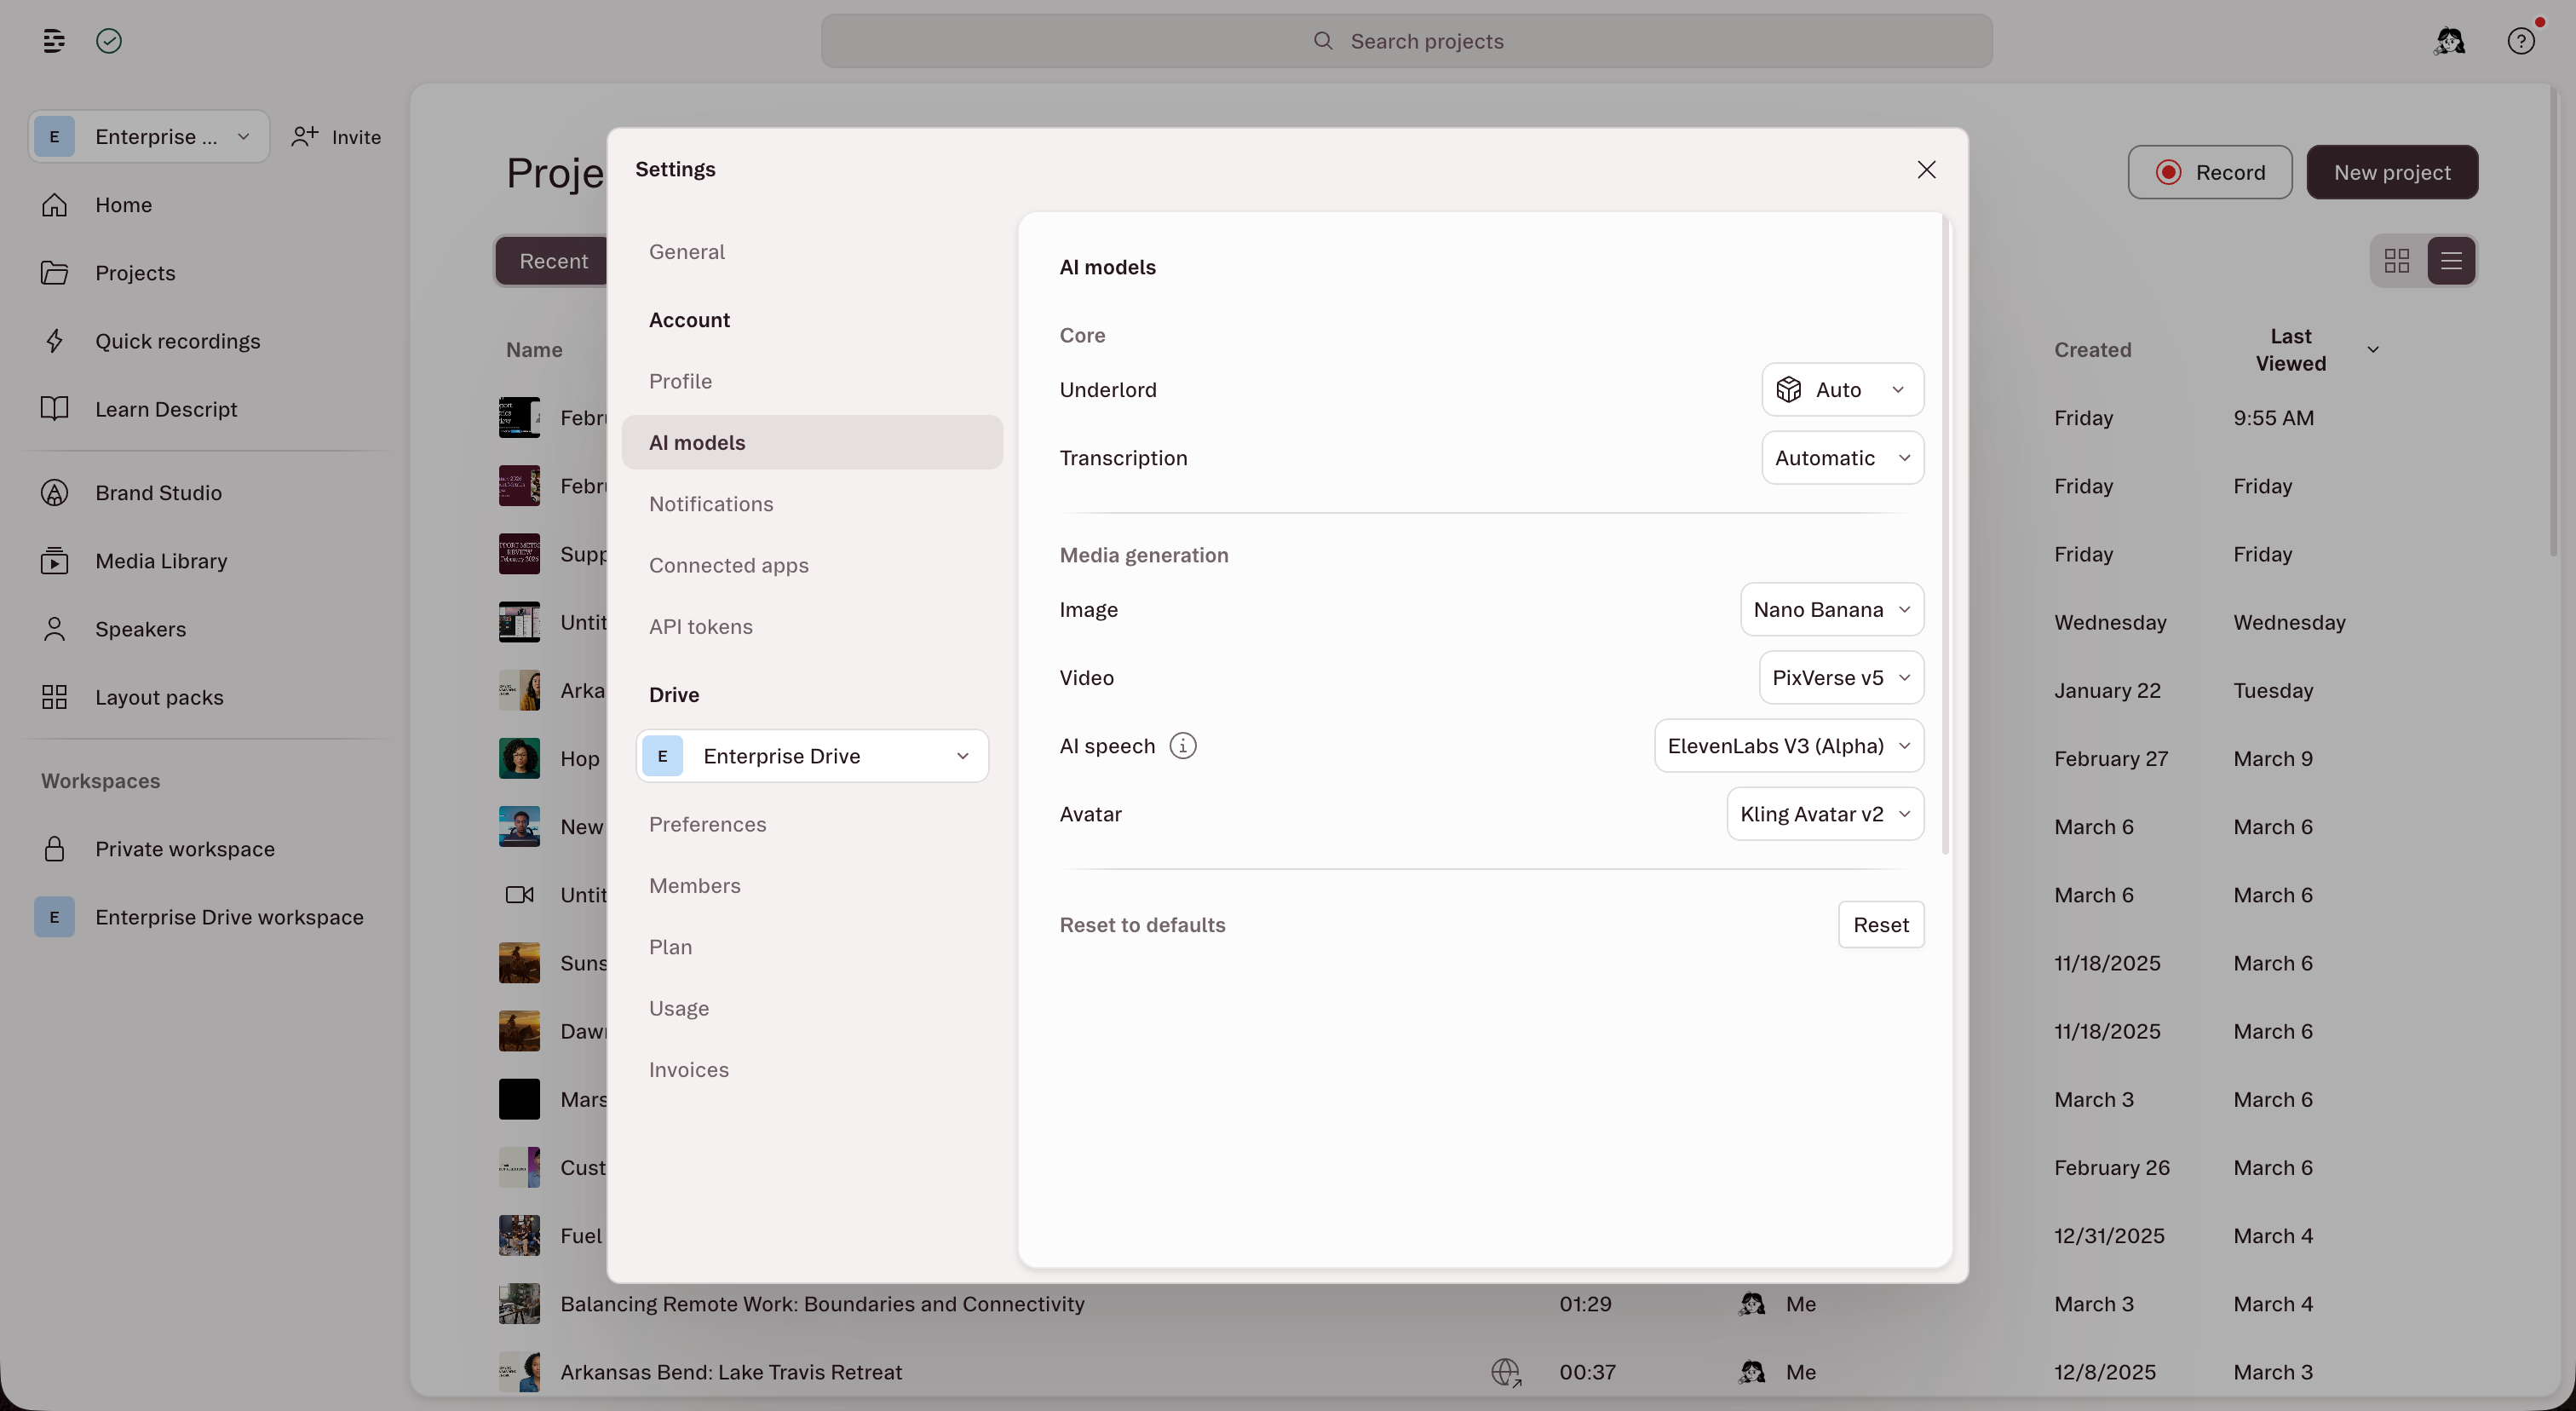
Task: Click the owner avatar on Arkansas Bend row
Action: coord(1752,1373)
